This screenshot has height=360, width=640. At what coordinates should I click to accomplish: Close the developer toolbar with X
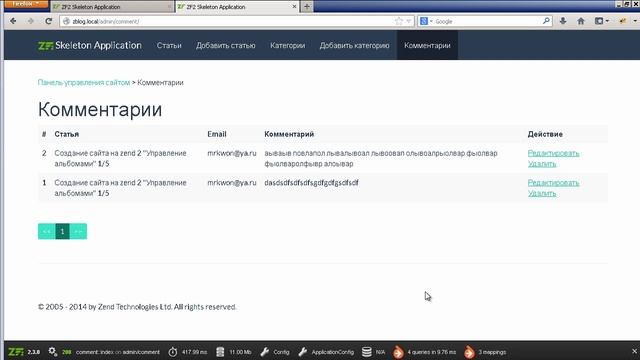(x=634, y=351)
